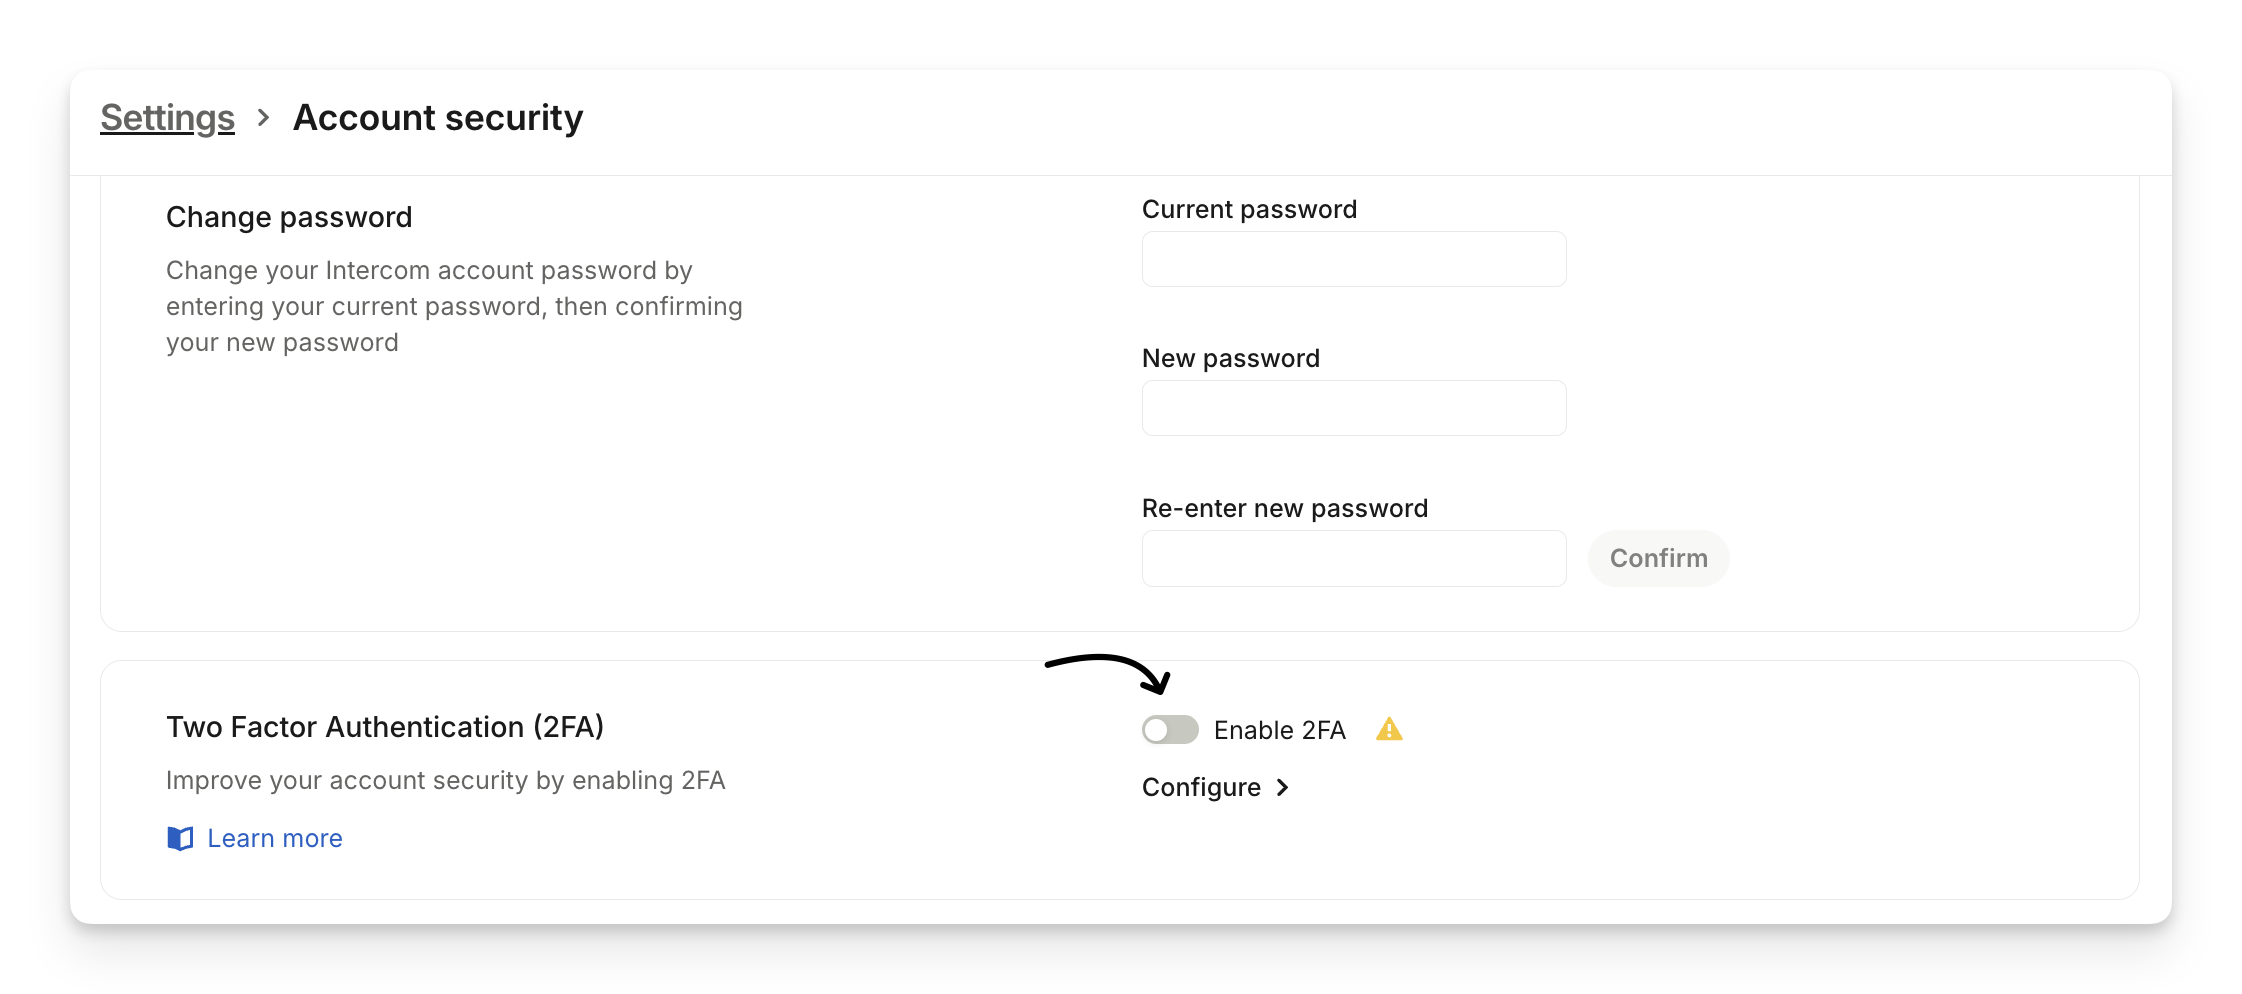The height and width of the screenshot is (994, 2242).
Task: Click the 2FA account security description text
Action: [445, 780]
